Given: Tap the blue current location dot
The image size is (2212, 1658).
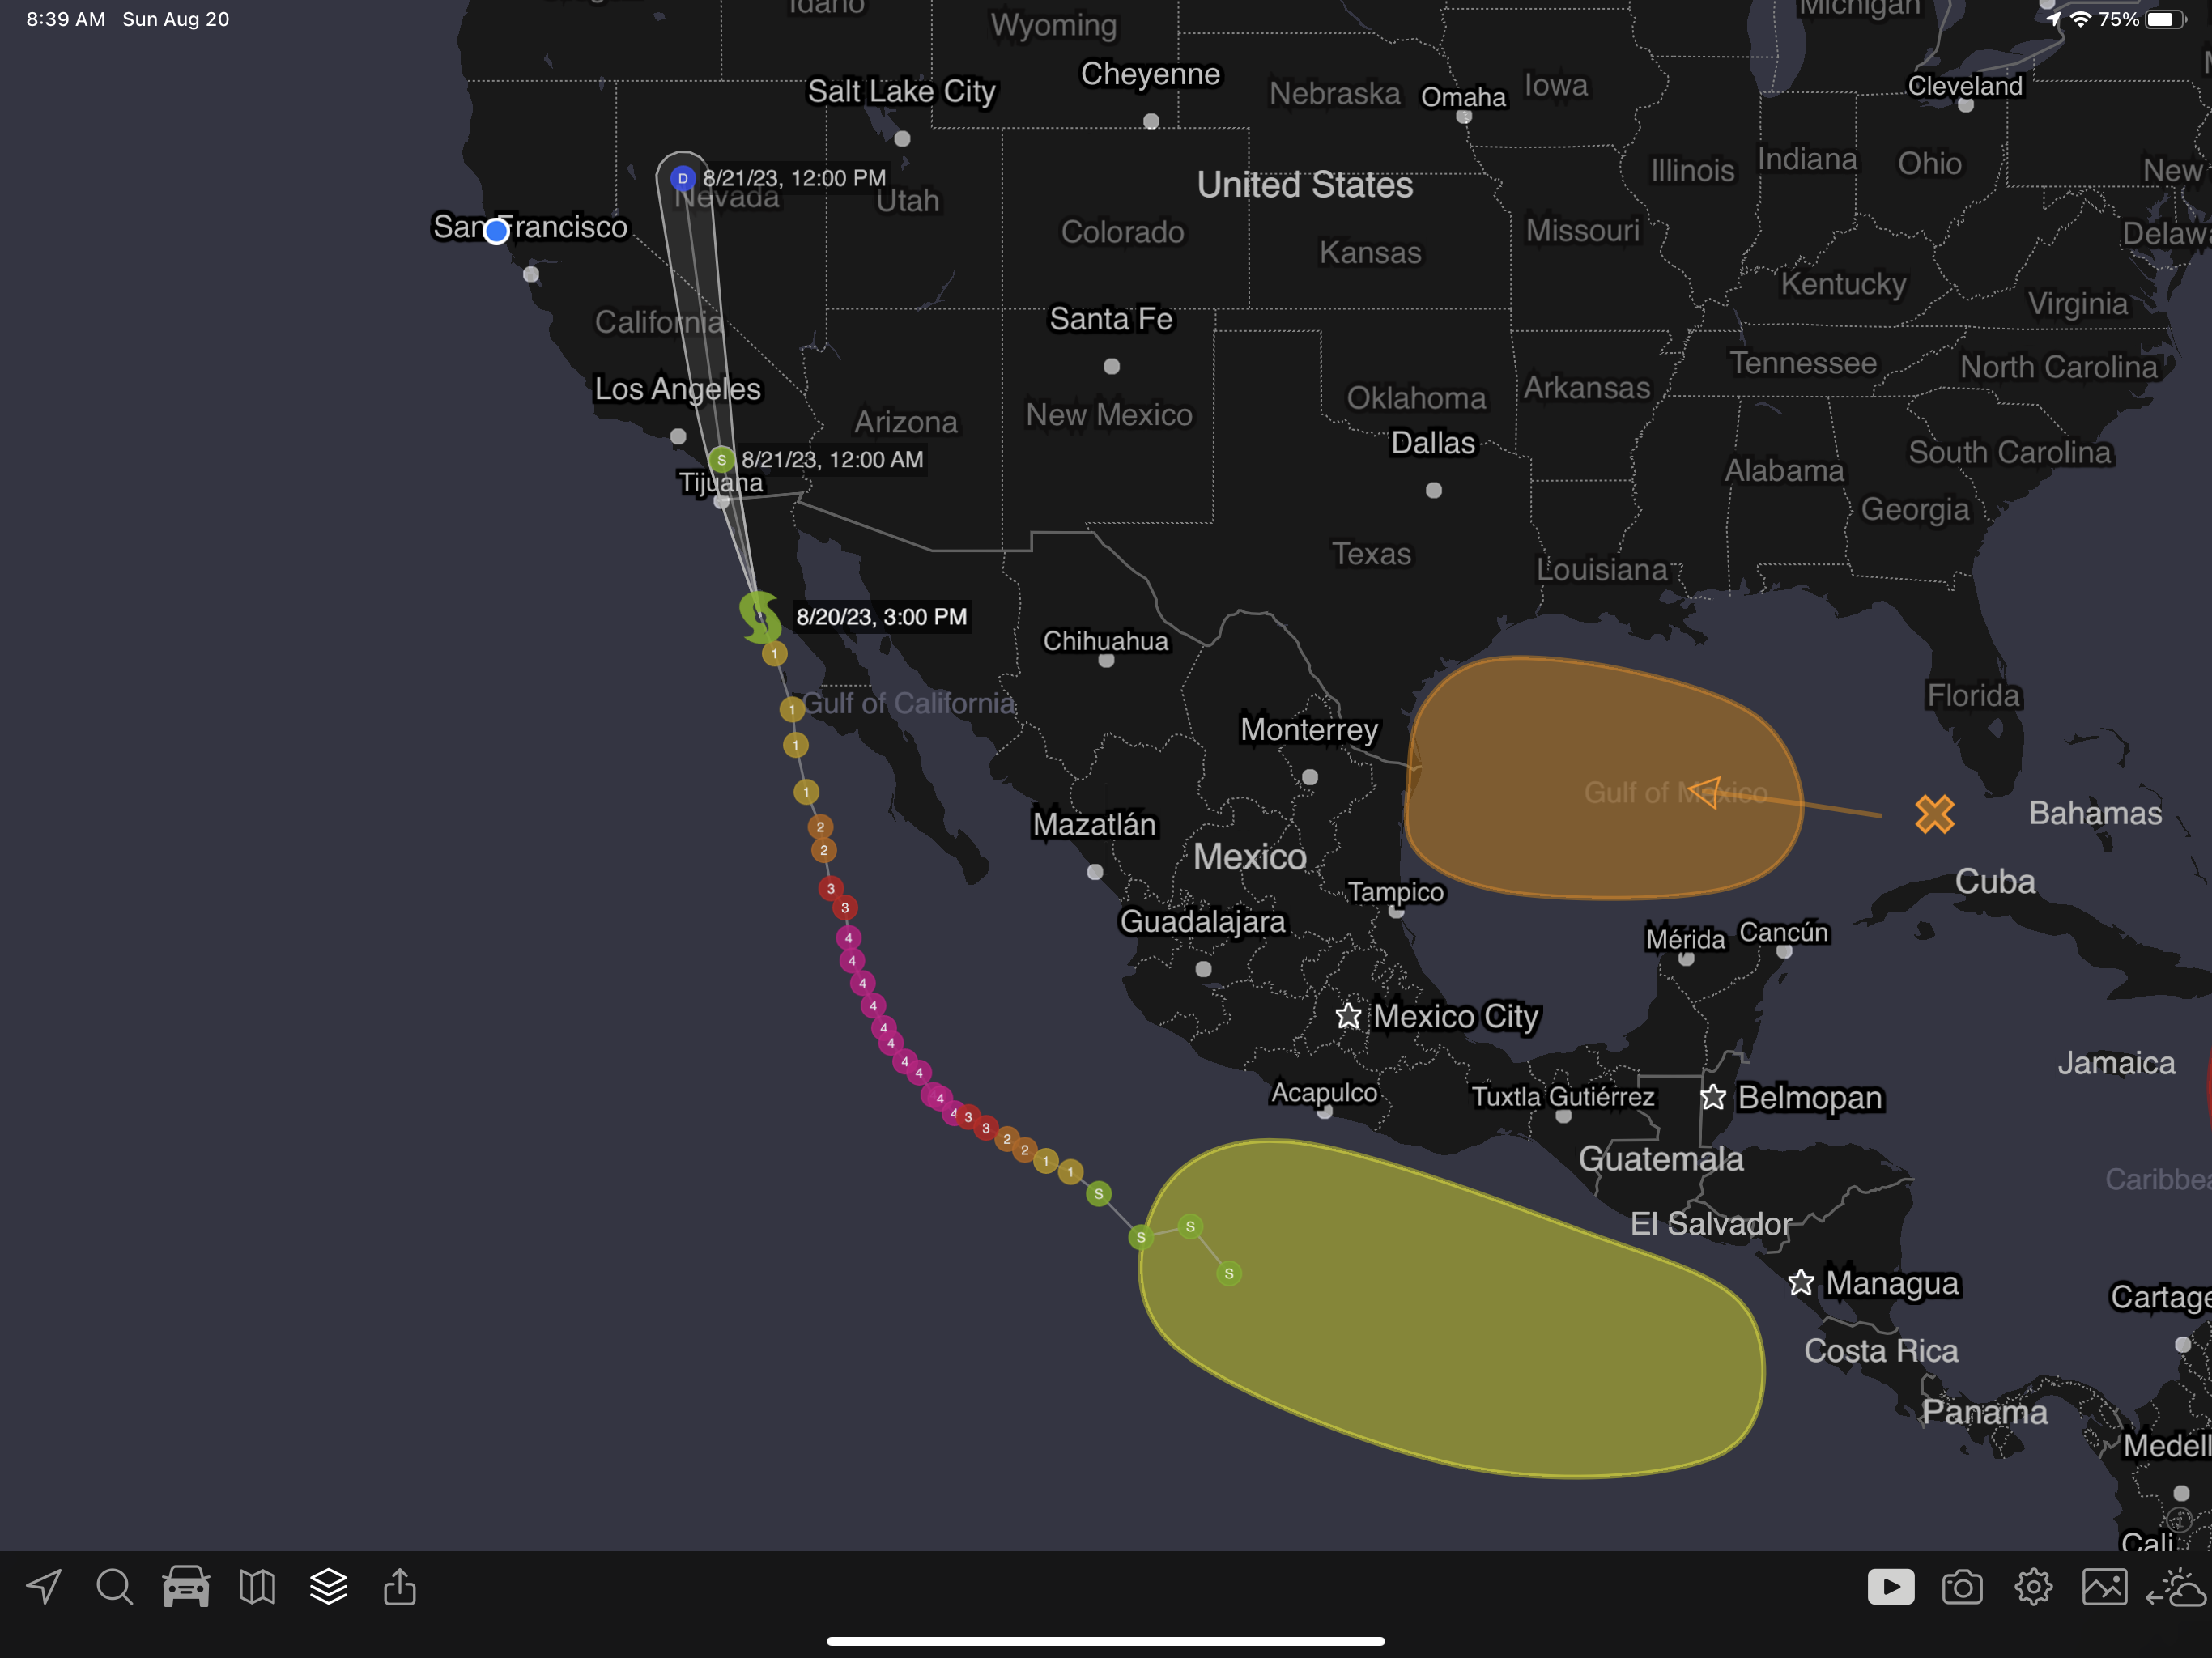Looking at the screenshot, I should pos(496,232).
